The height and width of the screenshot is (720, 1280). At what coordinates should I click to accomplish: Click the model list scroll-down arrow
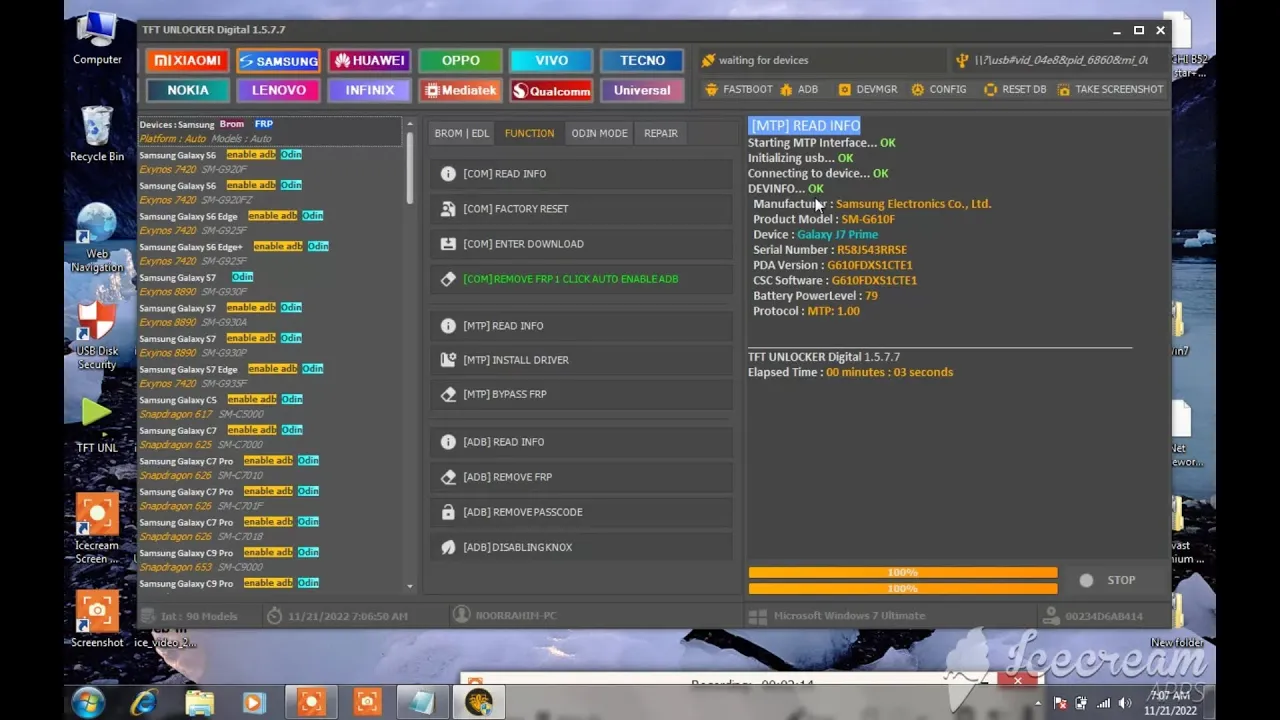(410, 586)
